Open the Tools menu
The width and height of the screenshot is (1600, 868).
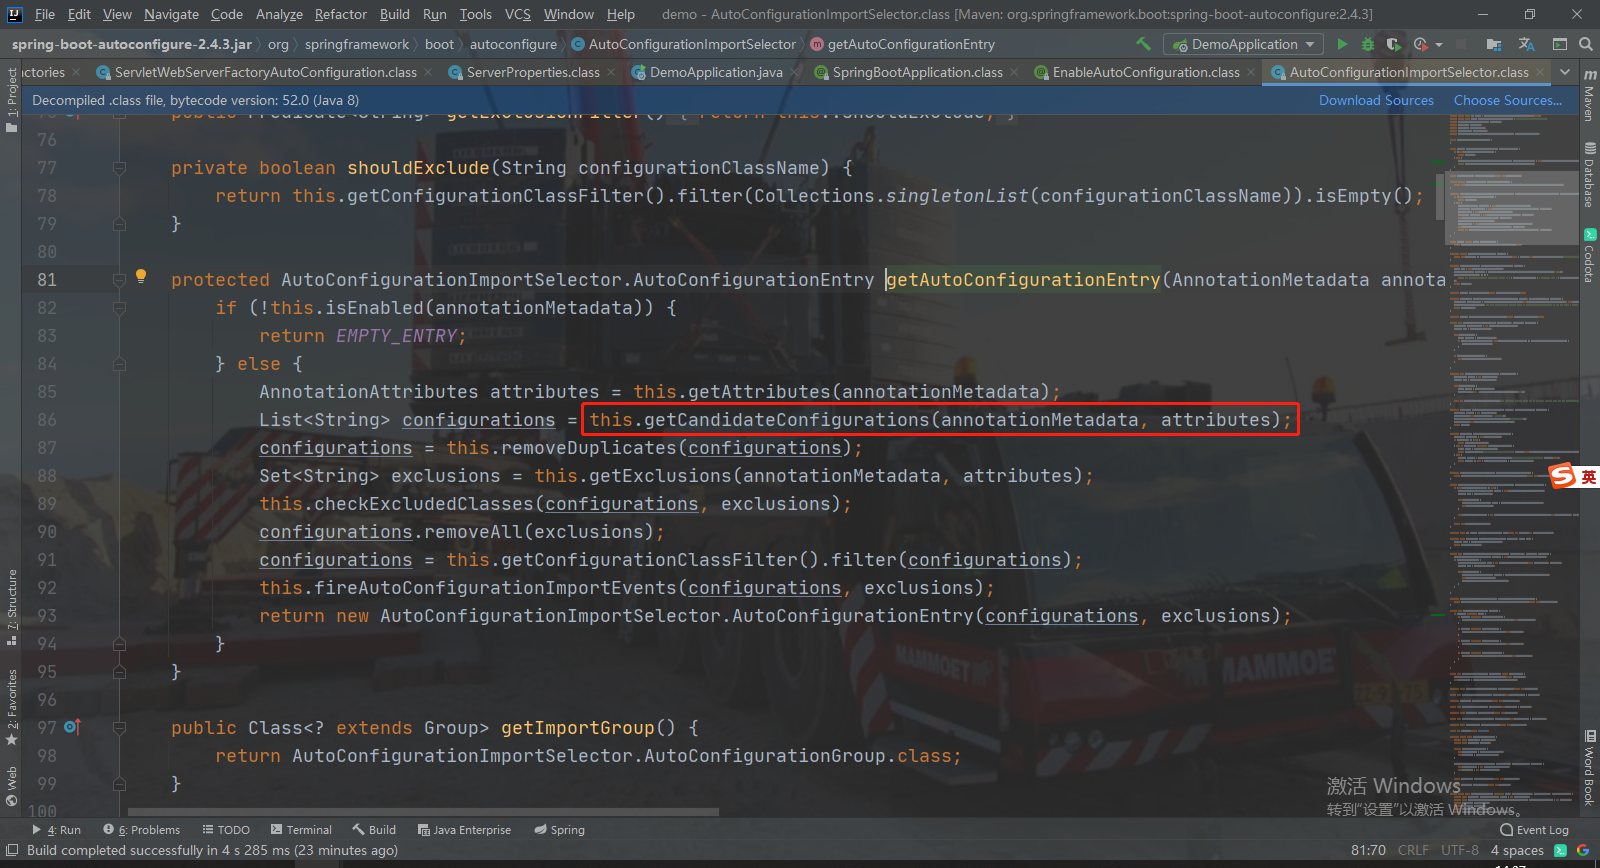pyautogui.click(x=476, y=14)
